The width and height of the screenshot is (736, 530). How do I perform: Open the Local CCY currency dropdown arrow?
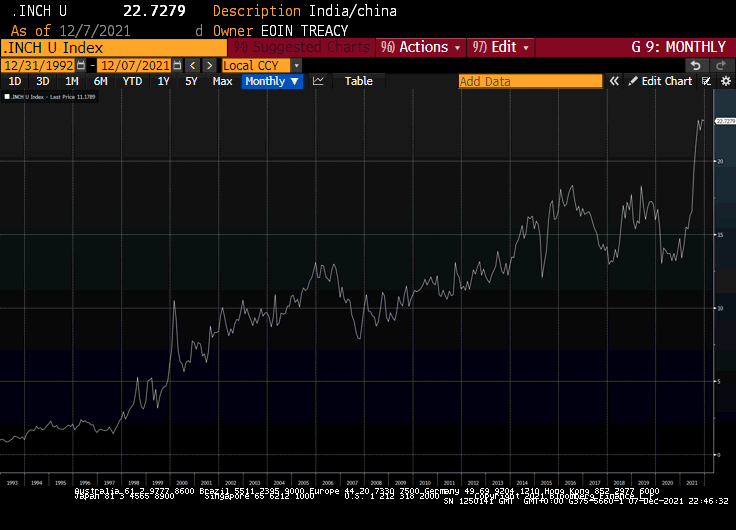click(296, 65)
